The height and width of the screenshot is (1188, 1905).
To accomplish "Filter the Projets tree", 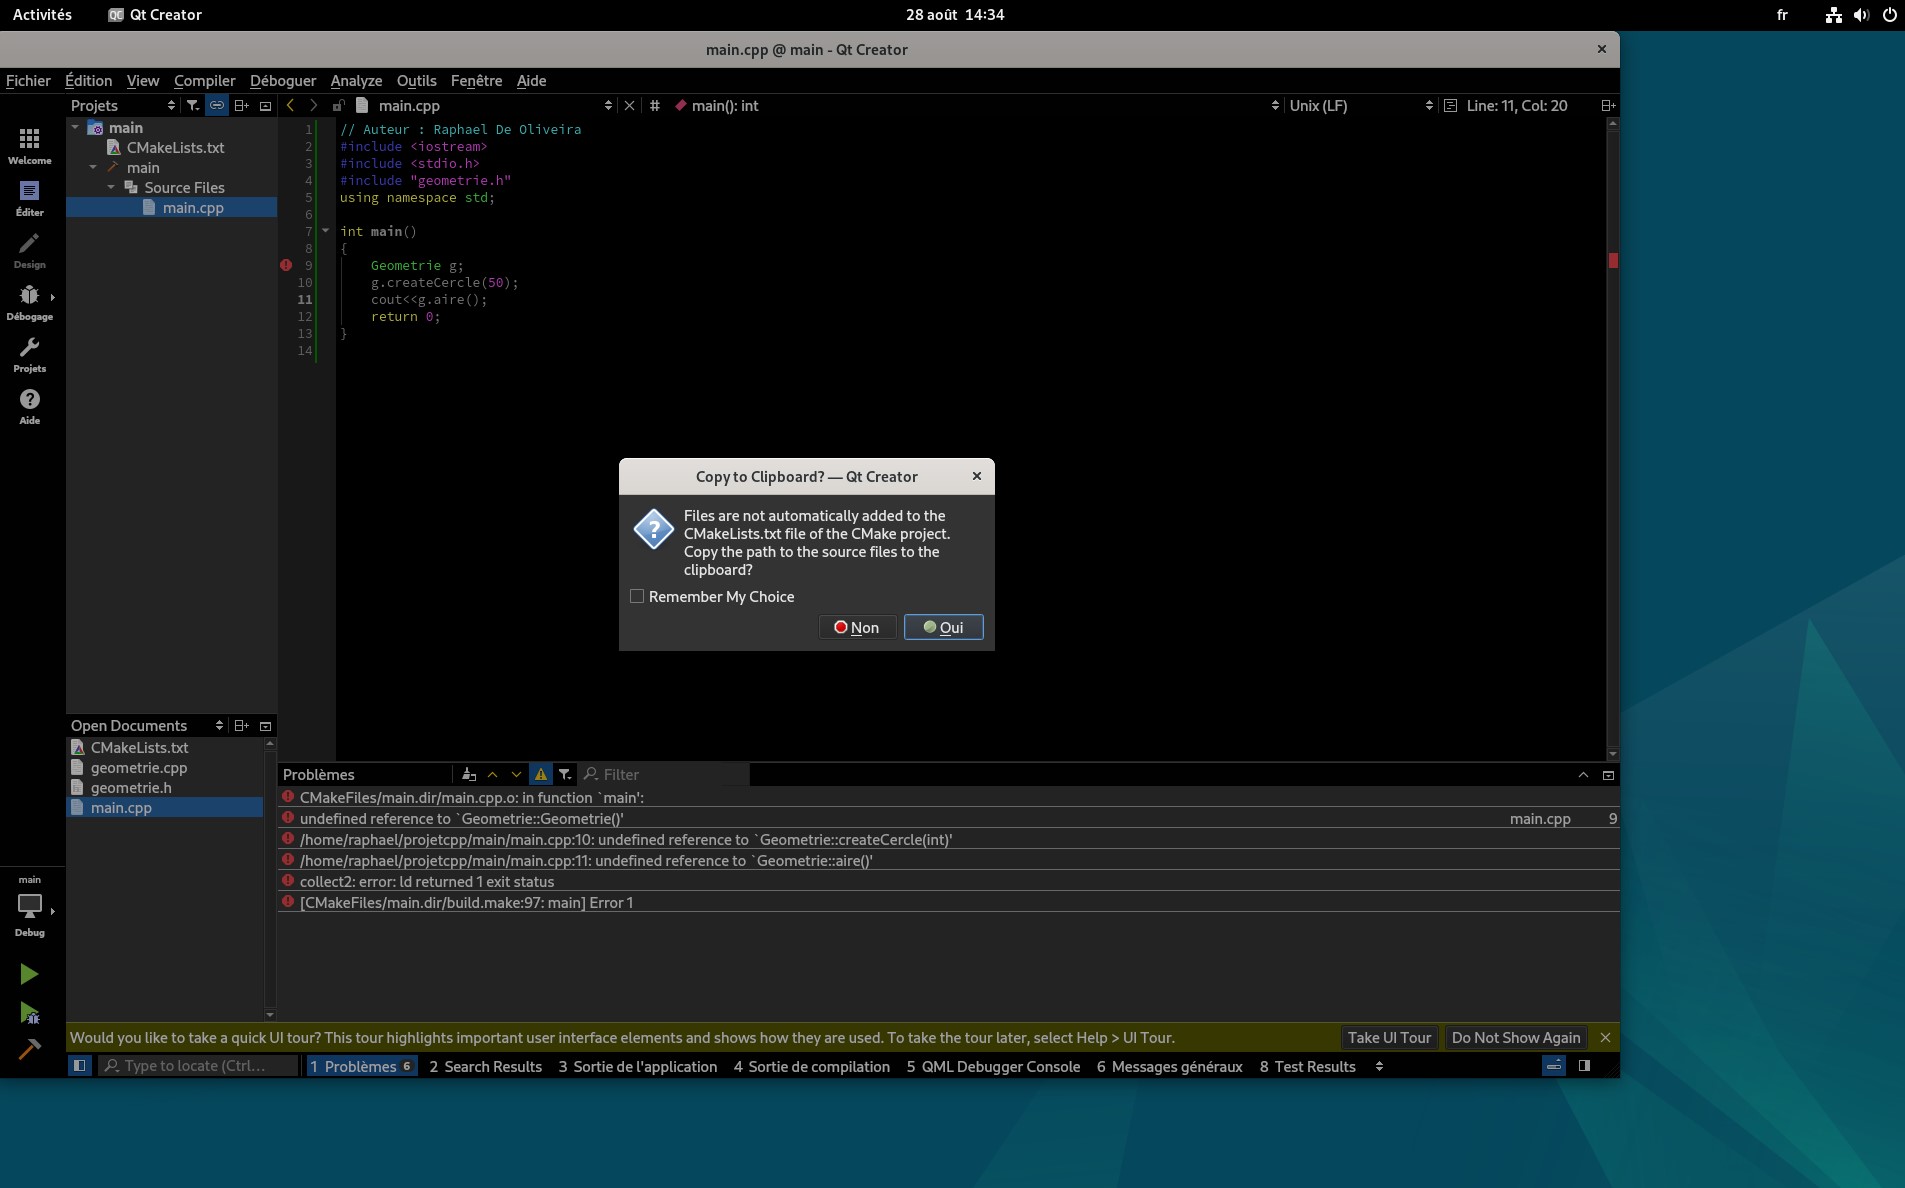I will click(192, 105).
